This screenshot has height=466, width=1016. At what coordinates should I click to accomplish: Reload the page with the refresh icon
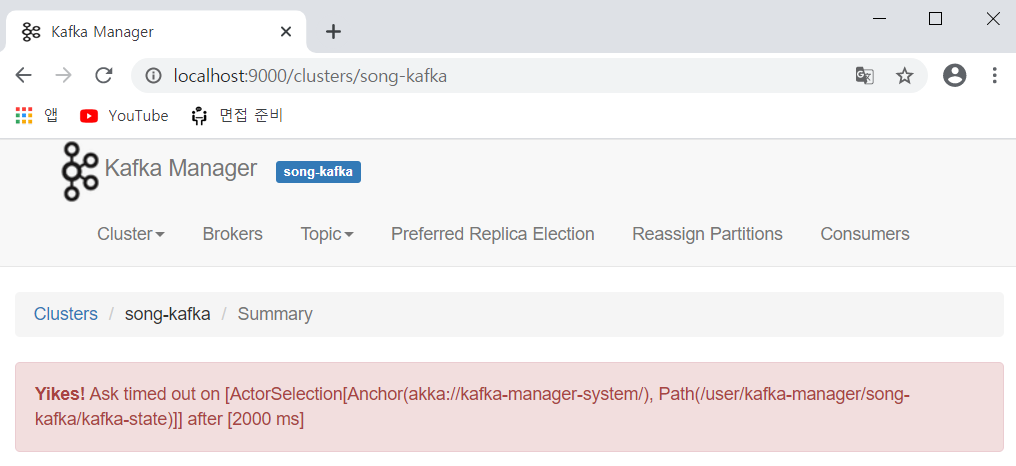click(103, 76)
